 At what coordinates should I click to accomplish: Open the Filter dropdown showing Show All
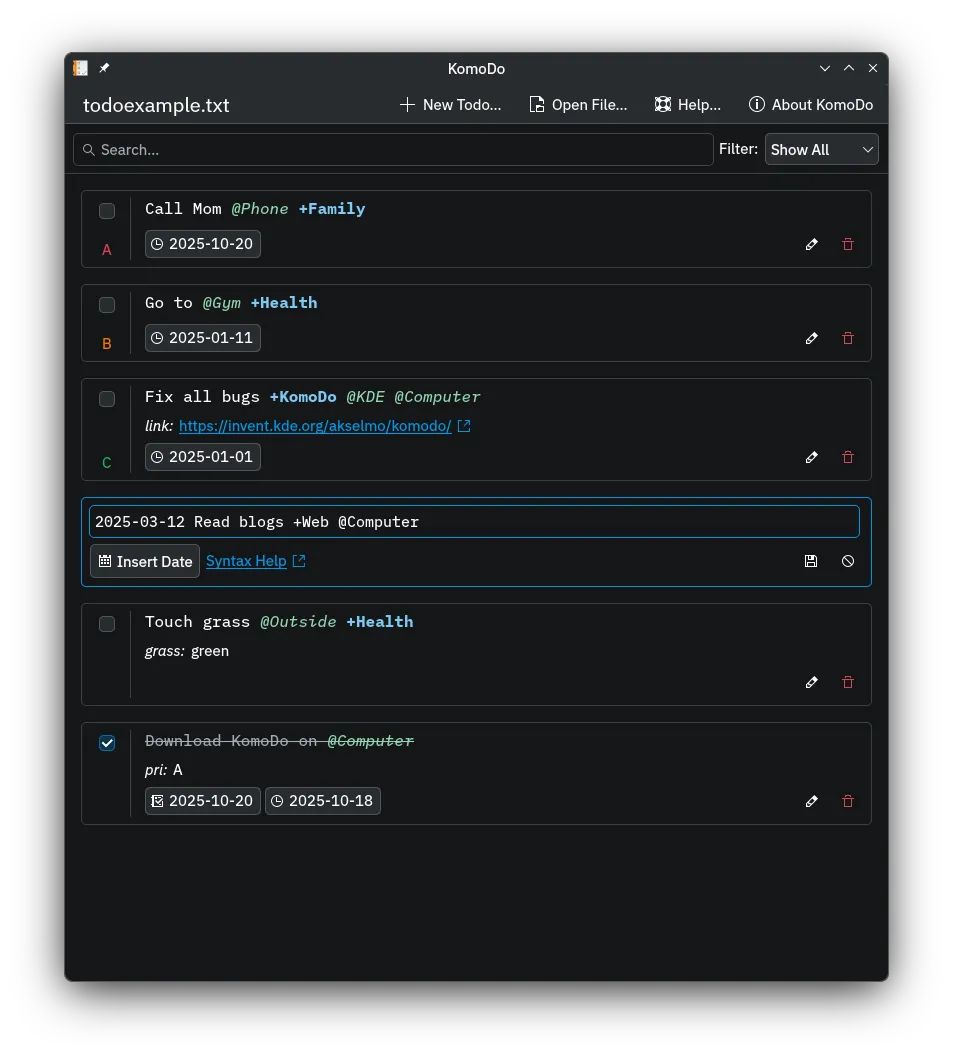click(x=821, y=149)
